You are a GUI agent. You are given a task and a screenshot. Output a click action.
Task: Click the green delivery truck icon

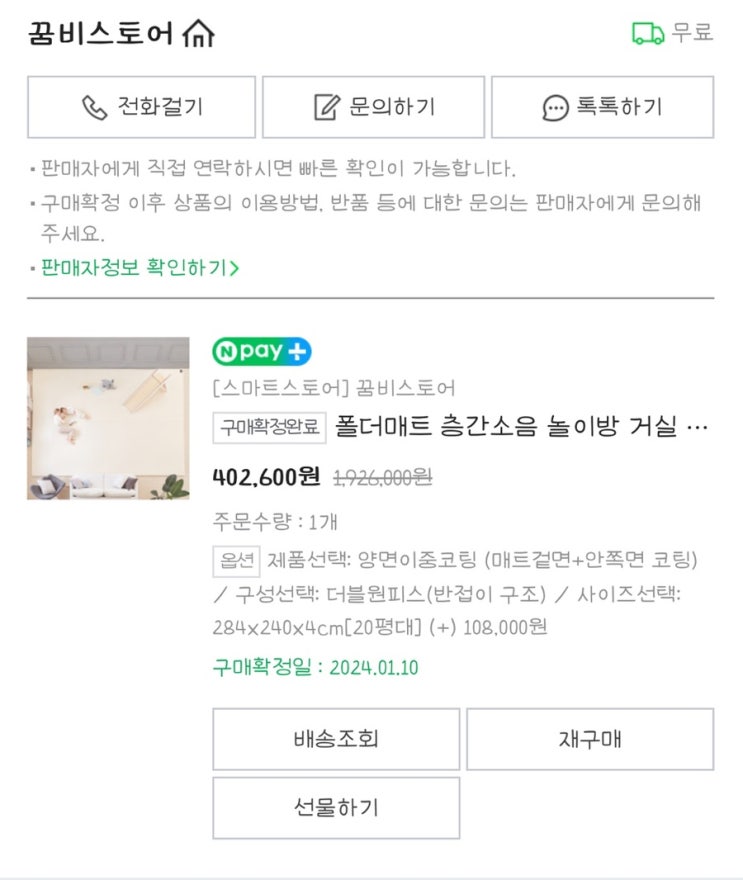point(648,33)
